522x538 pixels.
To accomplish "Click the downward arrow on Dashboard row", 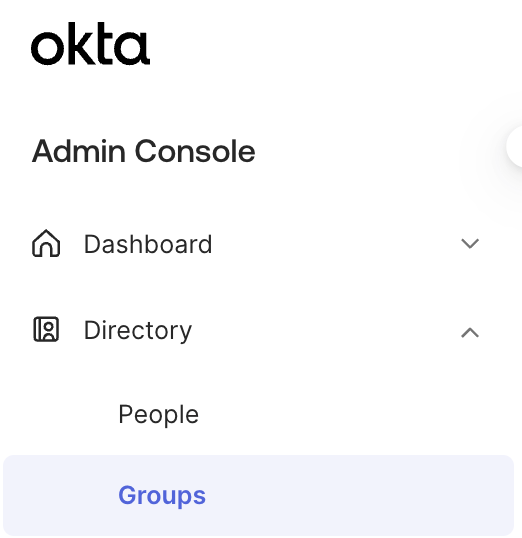I will tap(469, 244).
